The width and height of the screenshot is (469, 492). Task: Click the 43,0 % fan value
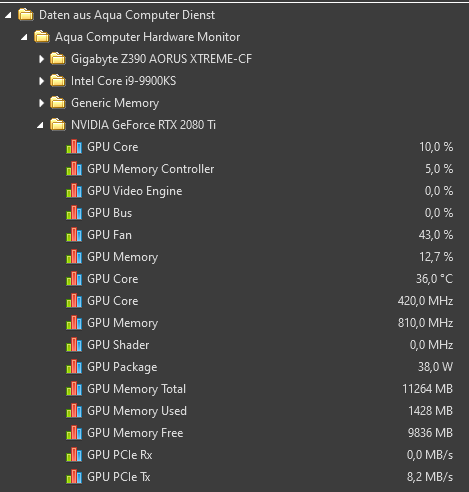click(436, 235)
